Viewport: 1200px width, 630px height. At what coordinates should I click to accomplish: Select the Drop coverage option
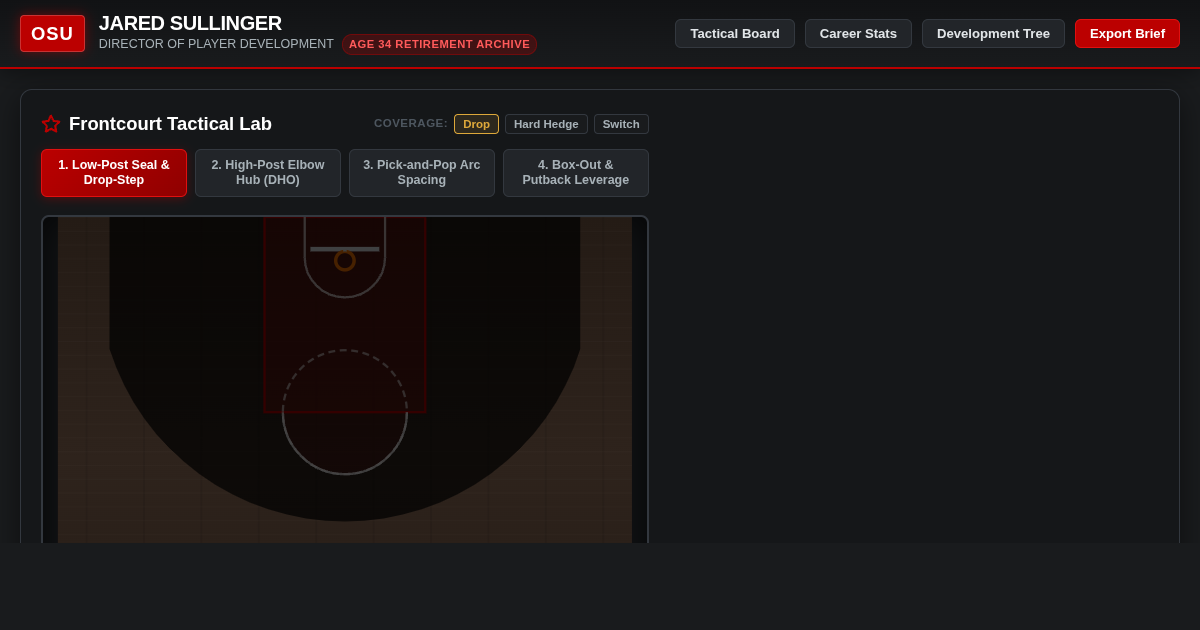click(476, 124)
